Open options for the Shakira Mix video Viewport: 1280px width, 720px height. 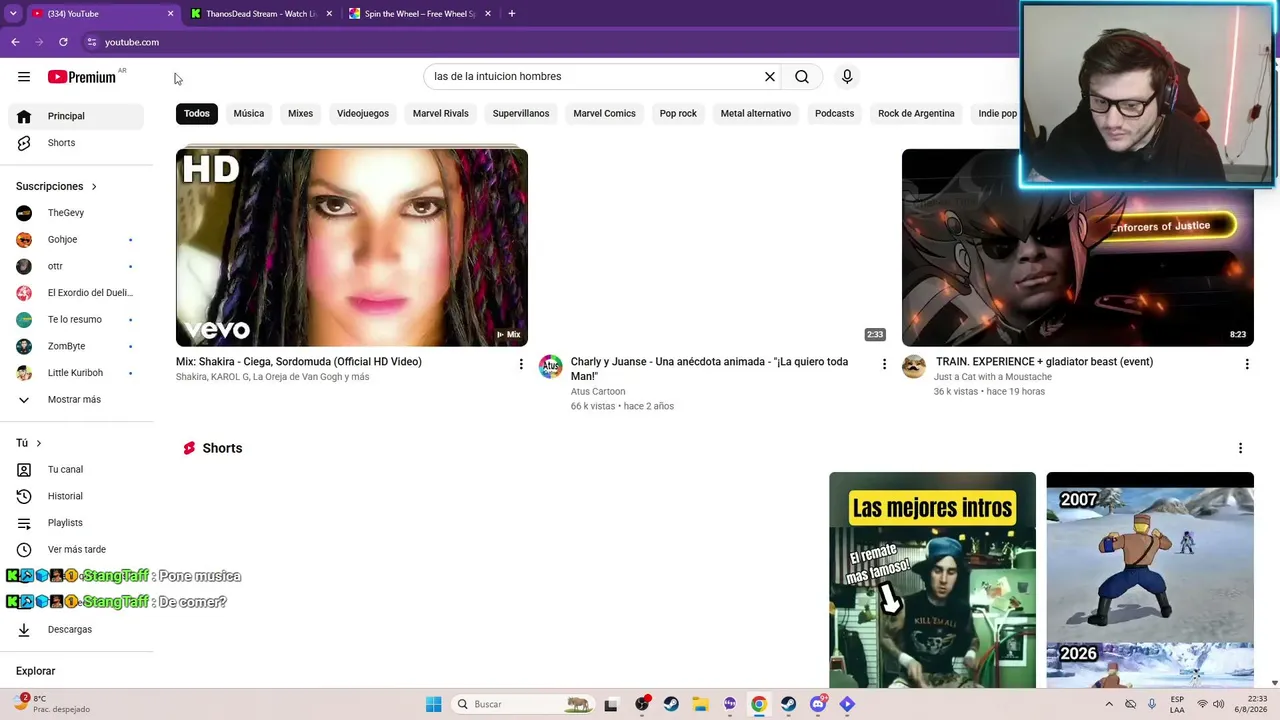520,365
